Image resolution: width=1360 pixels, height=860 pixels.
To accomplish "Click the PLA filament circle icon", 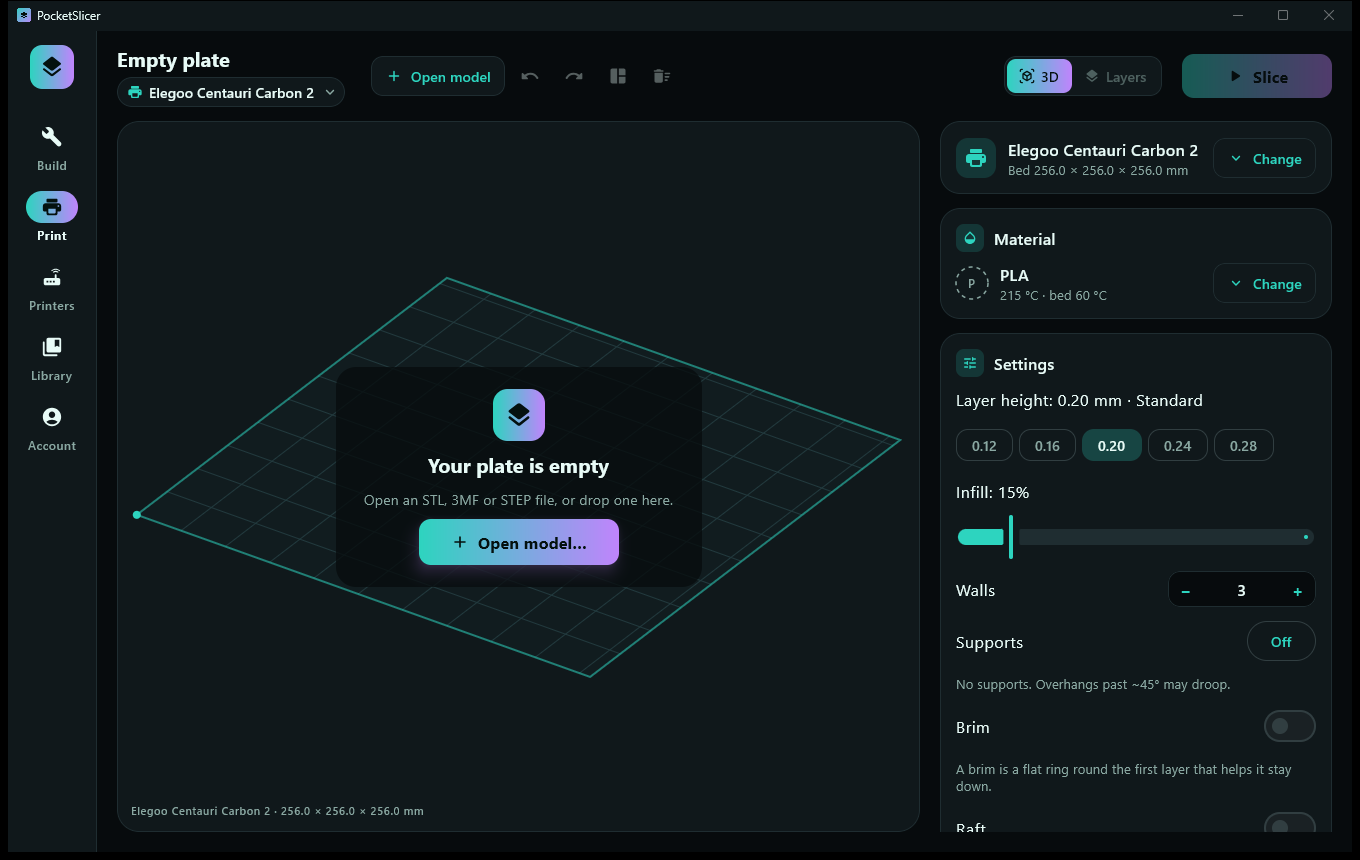I will (972, 283).
